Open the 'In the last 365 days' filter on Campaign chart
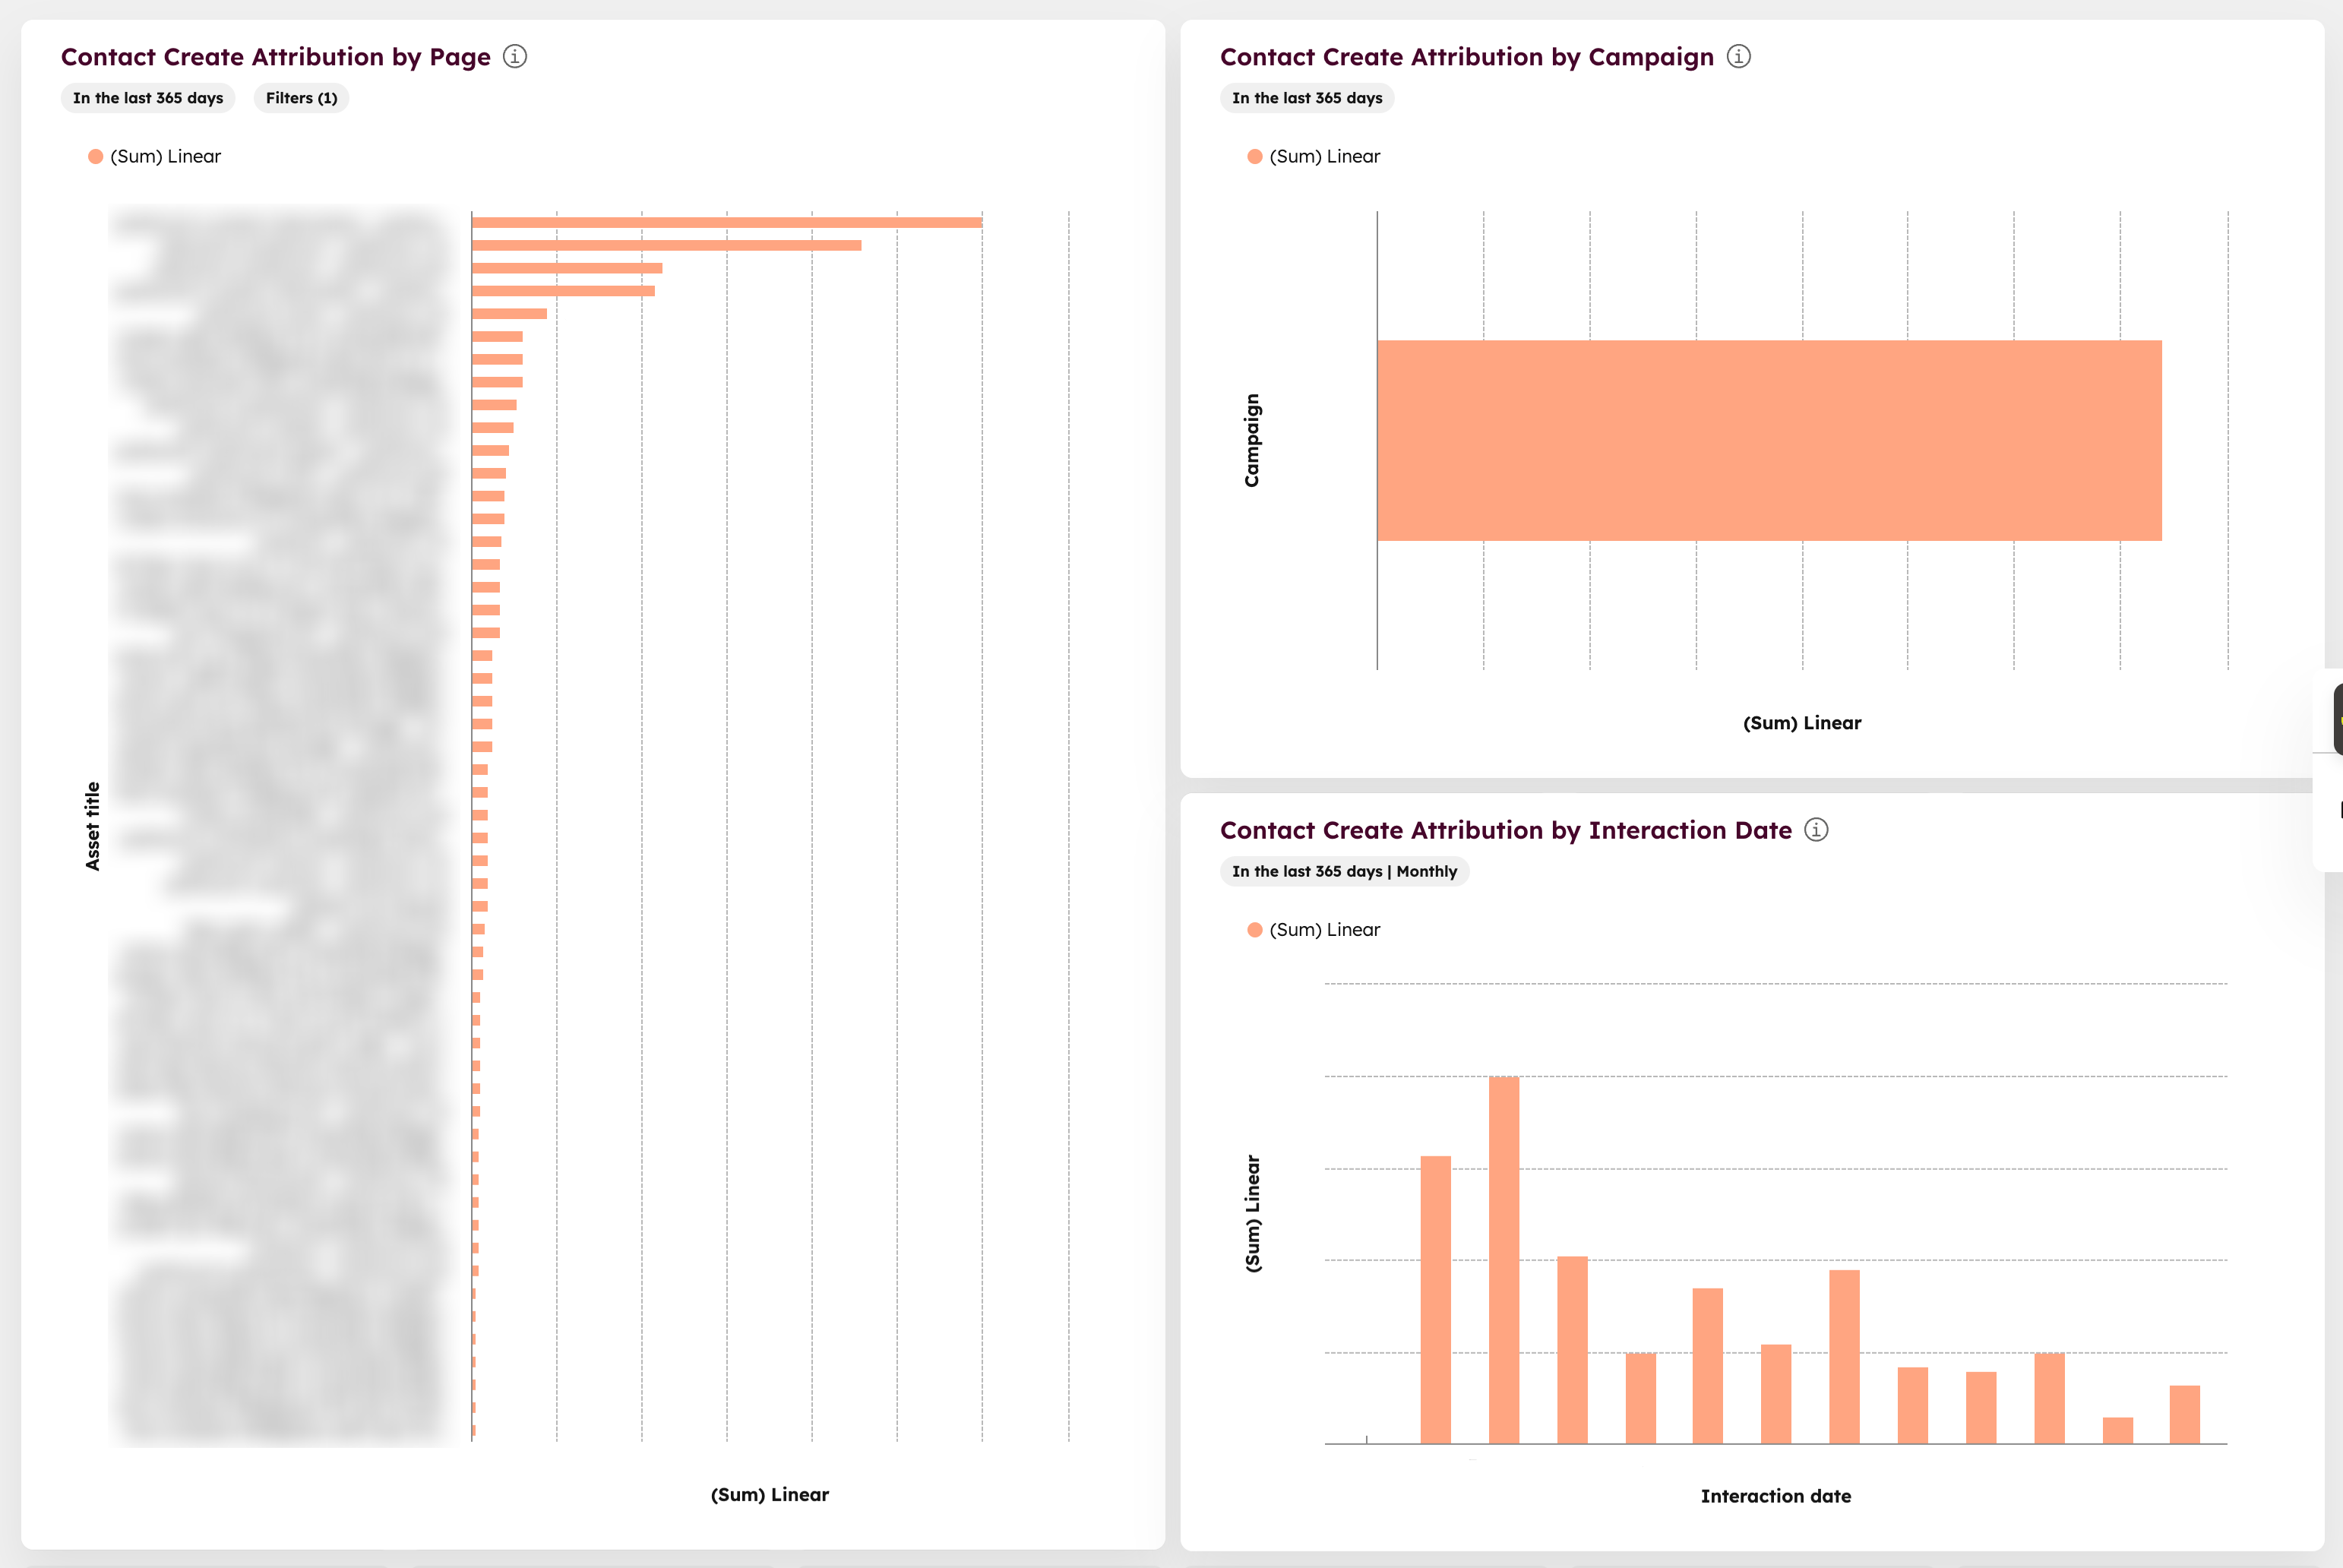2343x1568 pixels. tap(1306, 98)
